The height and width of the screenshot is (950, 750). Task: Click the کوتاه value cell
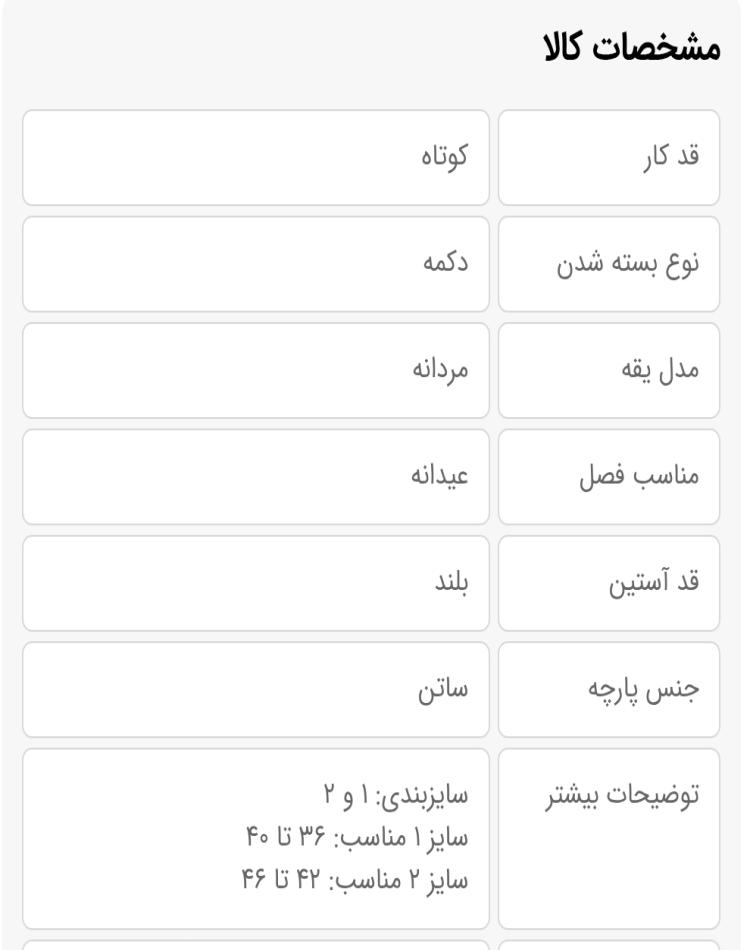point(256,158)
